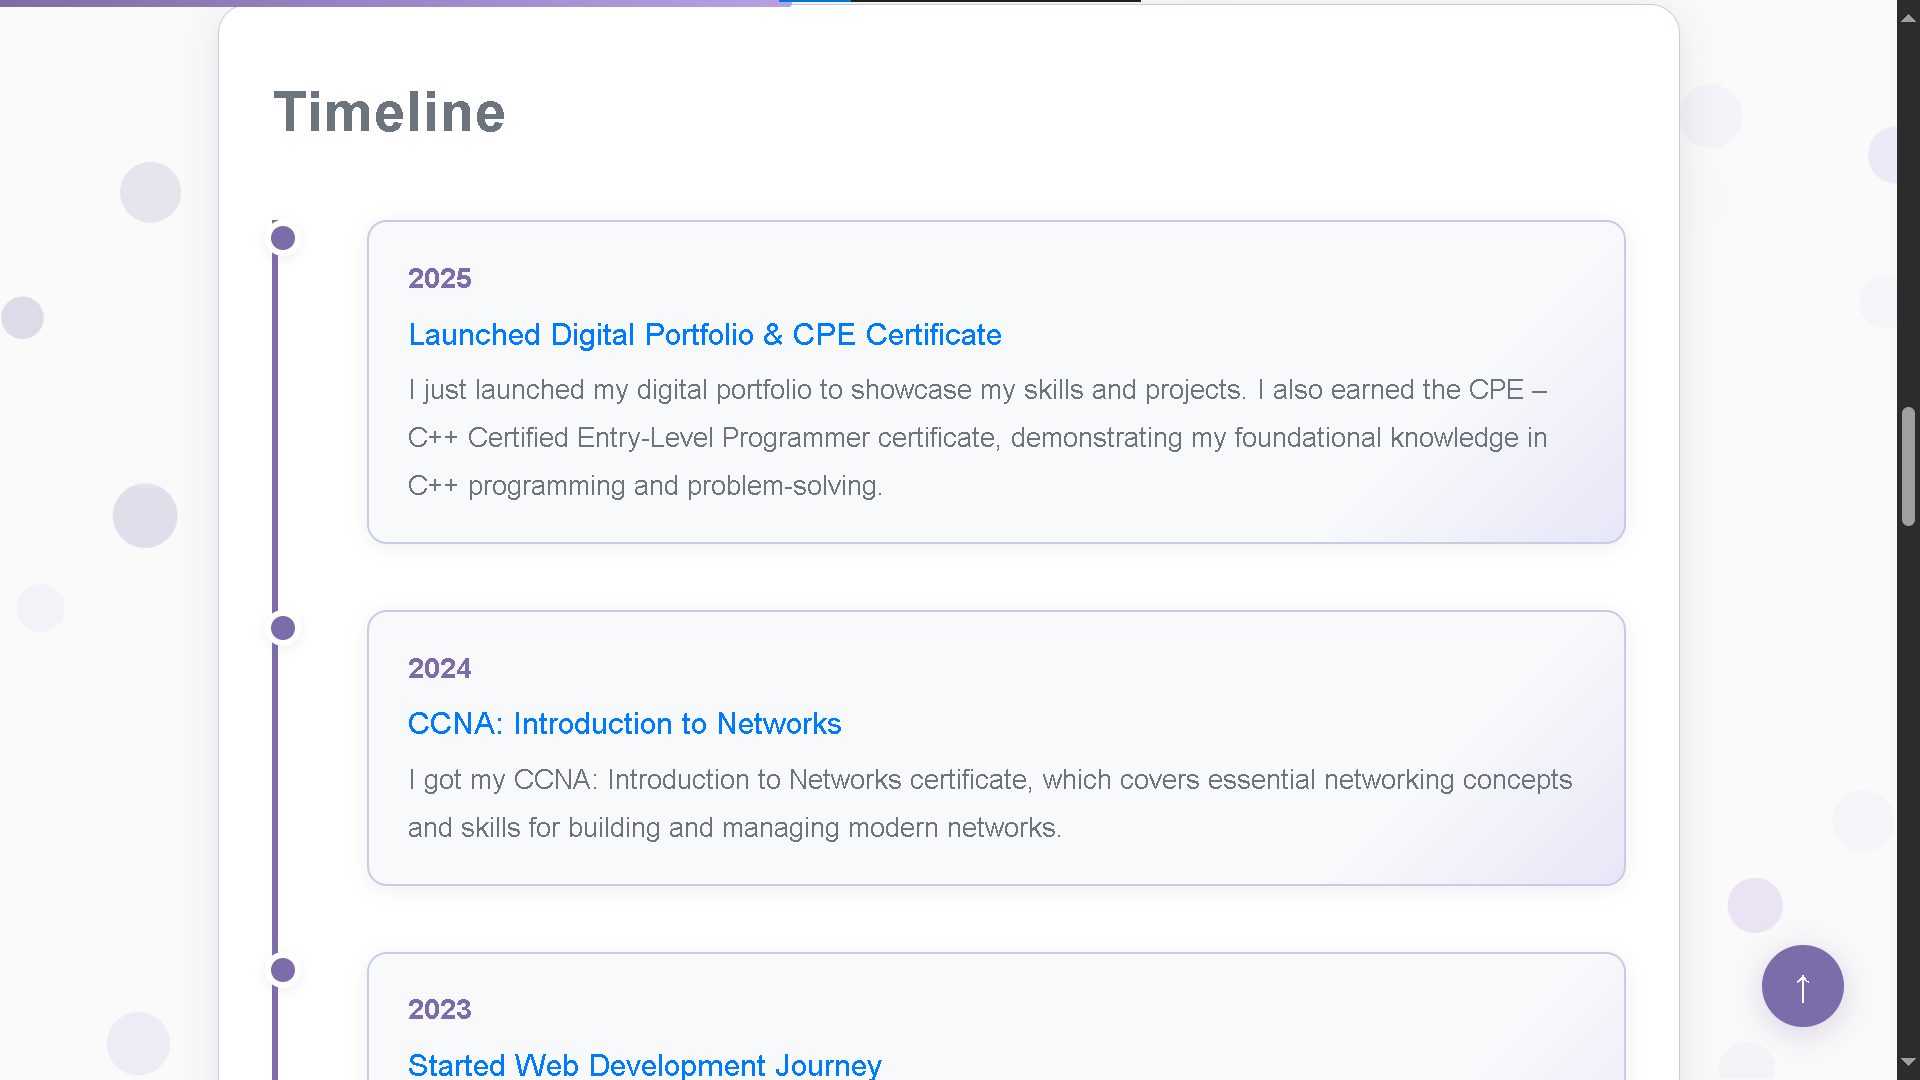Image resolution: width=1920 pixels, height=1080 pixels.
Task: Click the back-to-top arrow button
Action: tap(1802, 986)
